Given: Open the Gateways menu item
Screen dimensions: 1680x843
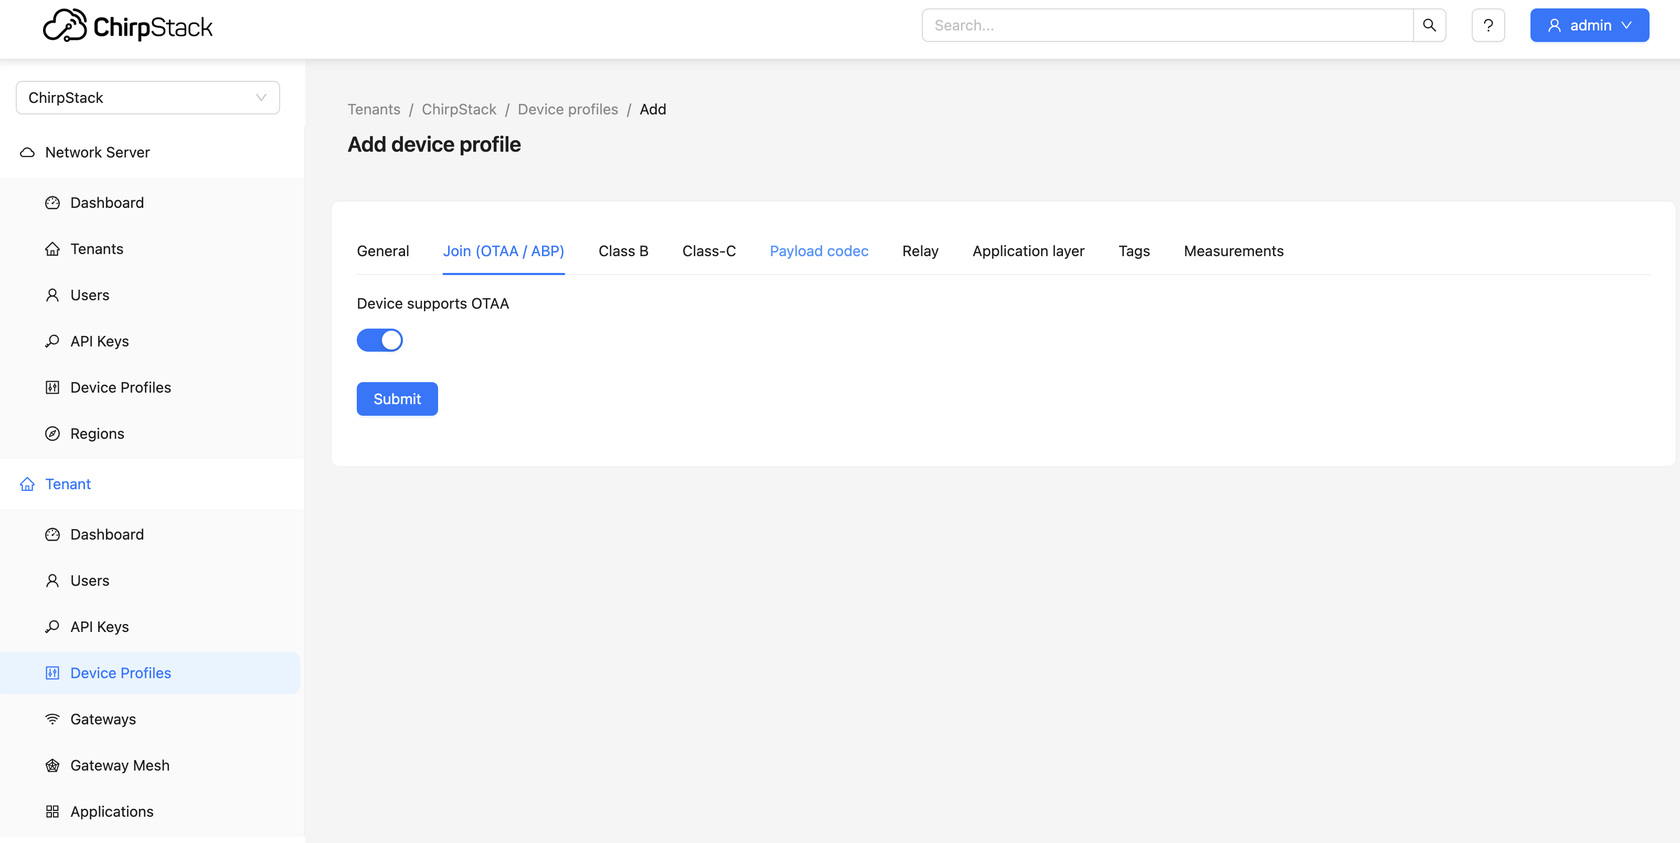Looking at the screenshot, I should pyautogui.click(x=152, y=719).
